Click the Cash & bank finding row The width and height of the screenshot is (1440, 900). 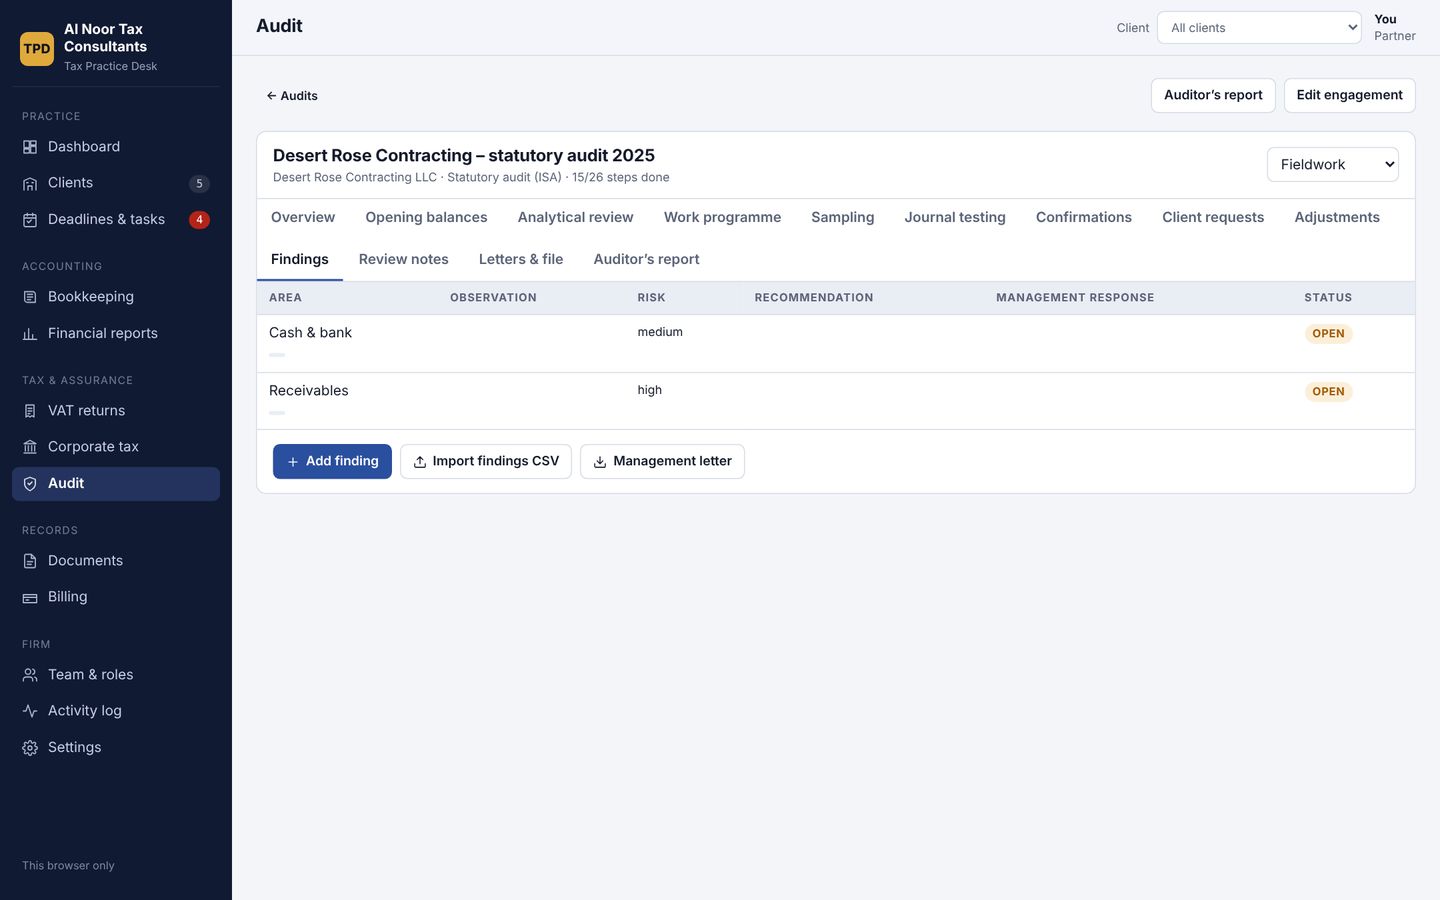(836, 344)
